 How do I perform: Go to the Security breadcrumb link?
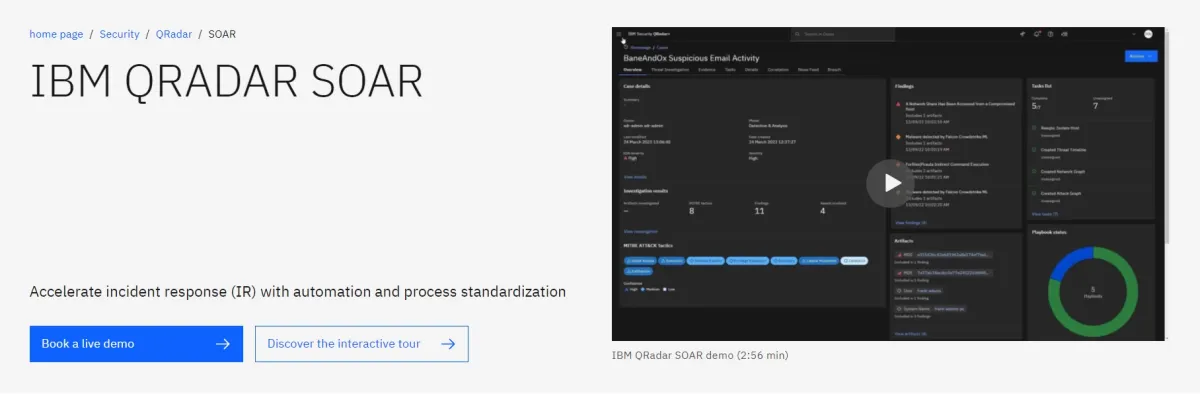[x=119, y=34]
